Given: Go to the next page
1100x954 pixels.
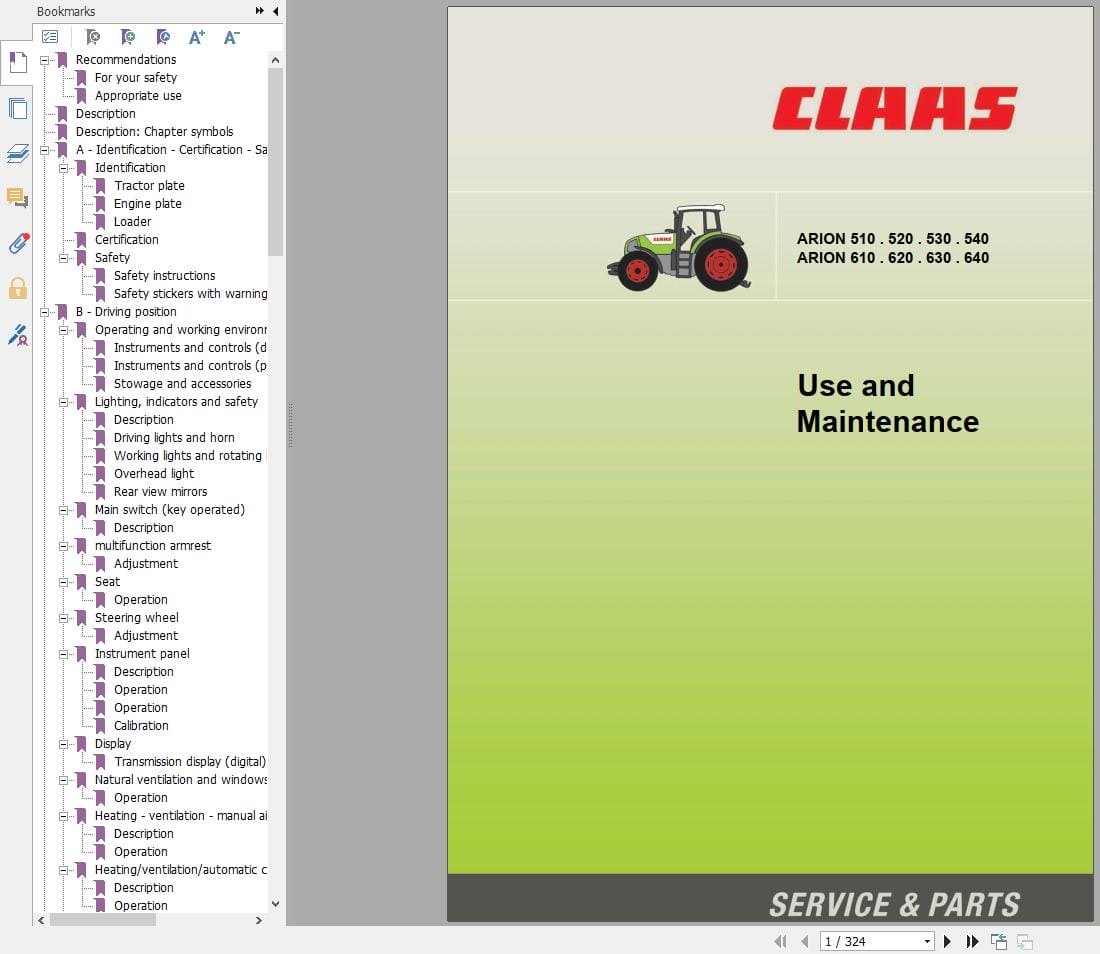Looking at the screenshot, I should (x=947, y=941).
